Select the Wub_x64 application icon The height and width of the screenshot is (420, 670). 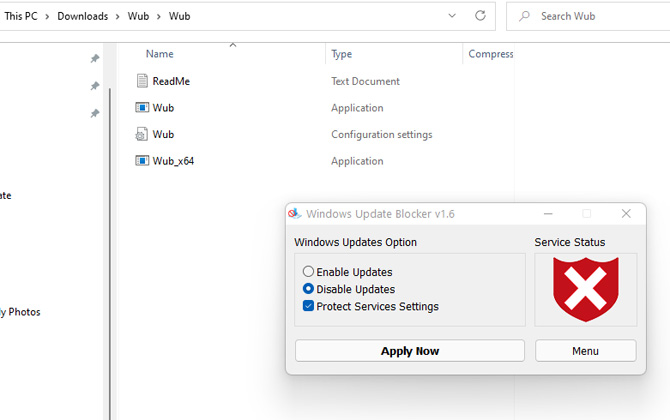click(142, 161)
